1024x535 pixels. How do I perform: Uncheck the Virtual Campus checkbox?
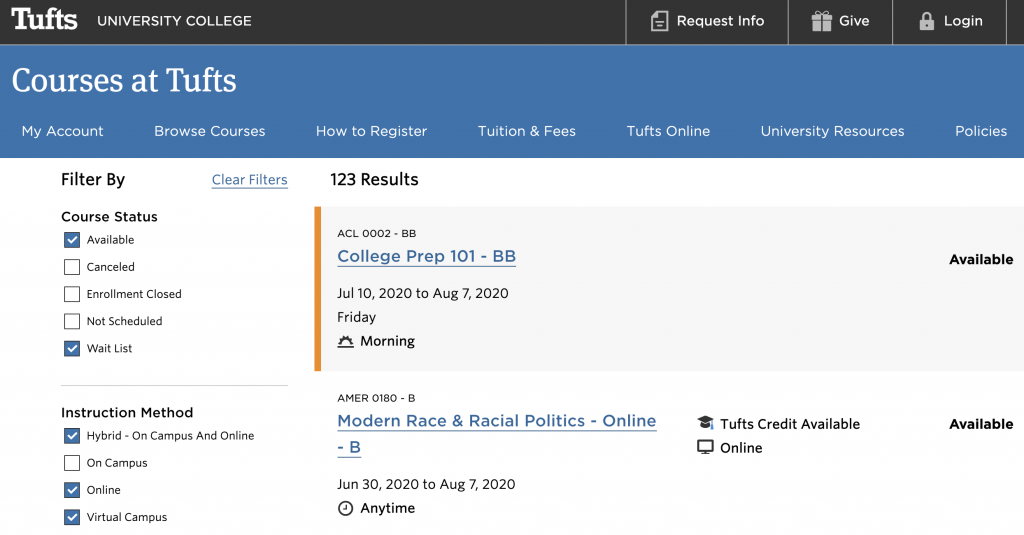72,517
